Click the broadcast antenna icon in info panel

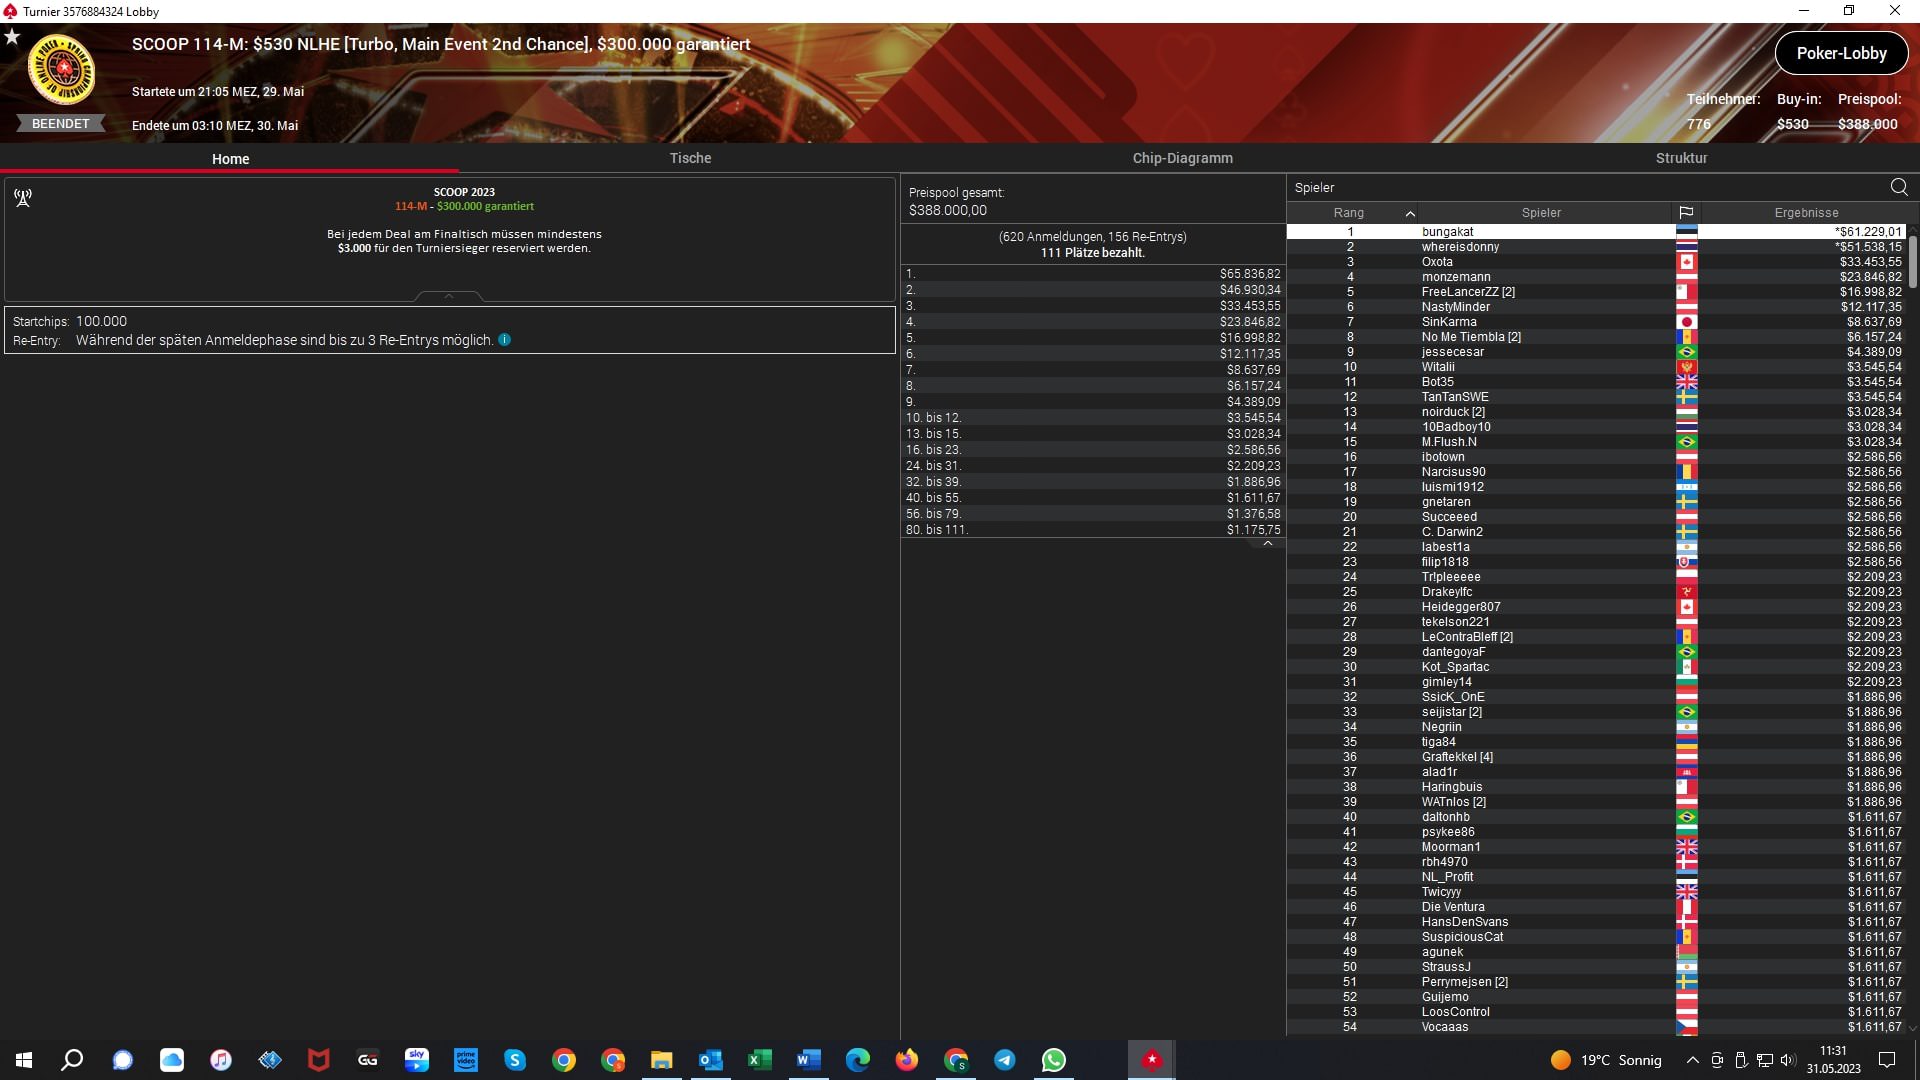tap(23, 198)
